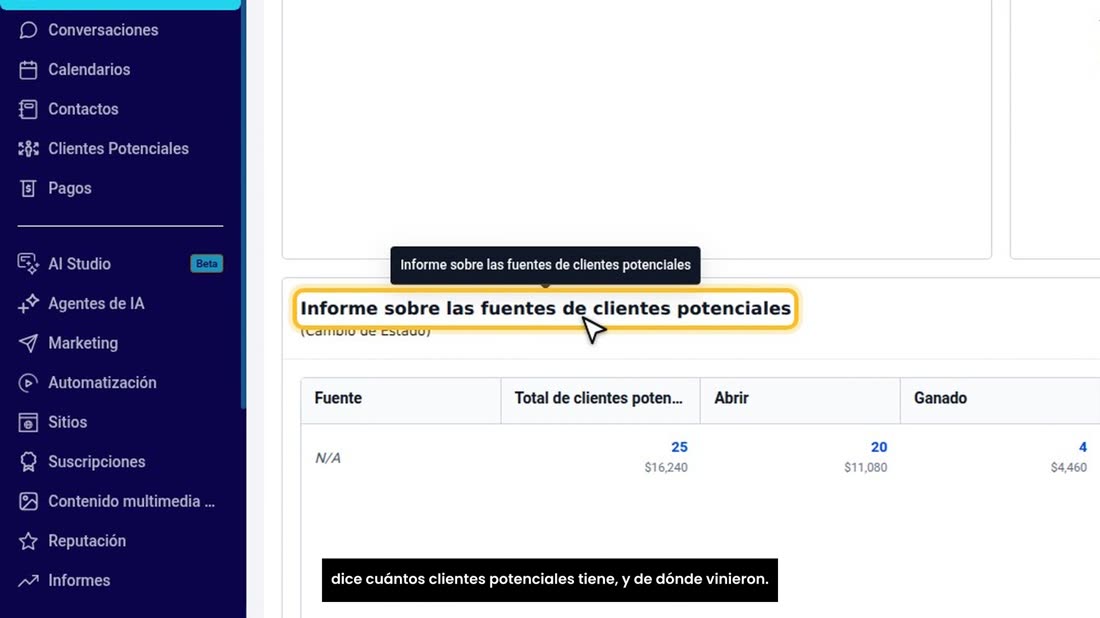Click the Contenido multimedia image icon

[x=28, y=502]
